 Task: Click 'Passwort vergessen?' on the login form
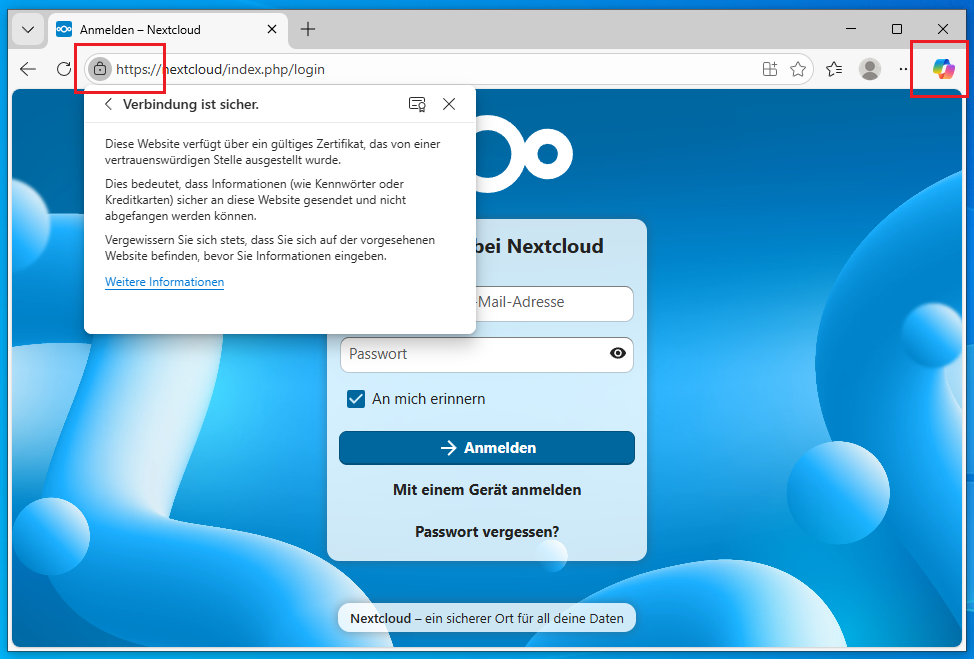pyautogui.click(x=486, y=531)
